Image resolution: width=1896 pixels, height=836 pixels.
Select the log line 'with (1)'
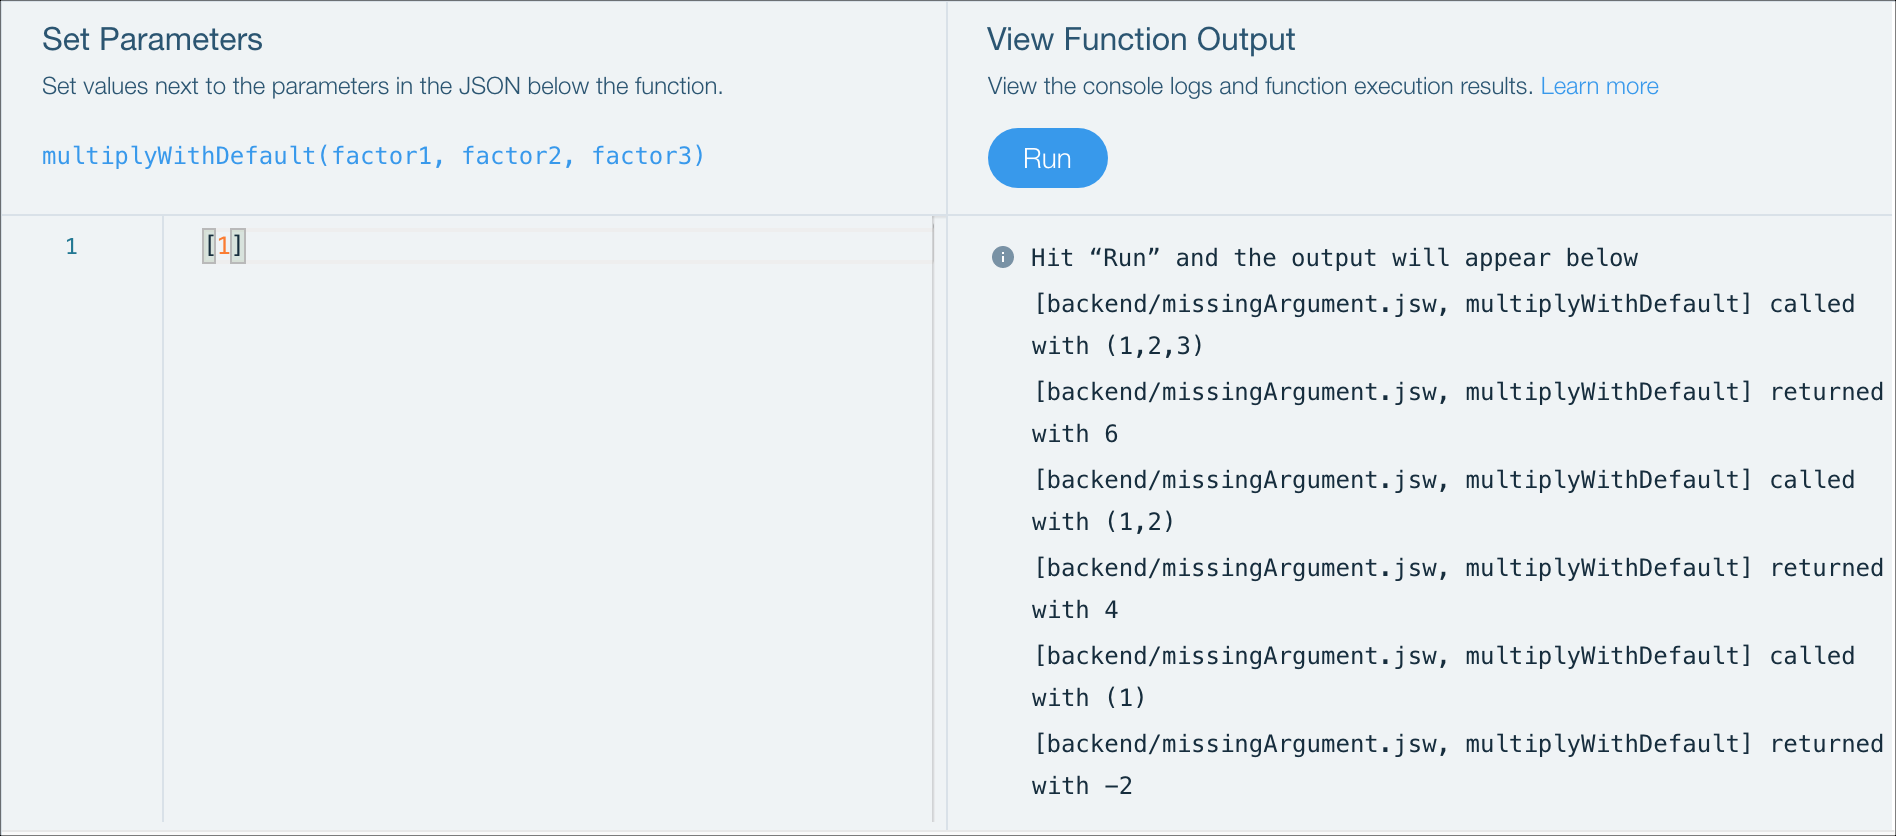(1088, 698)
